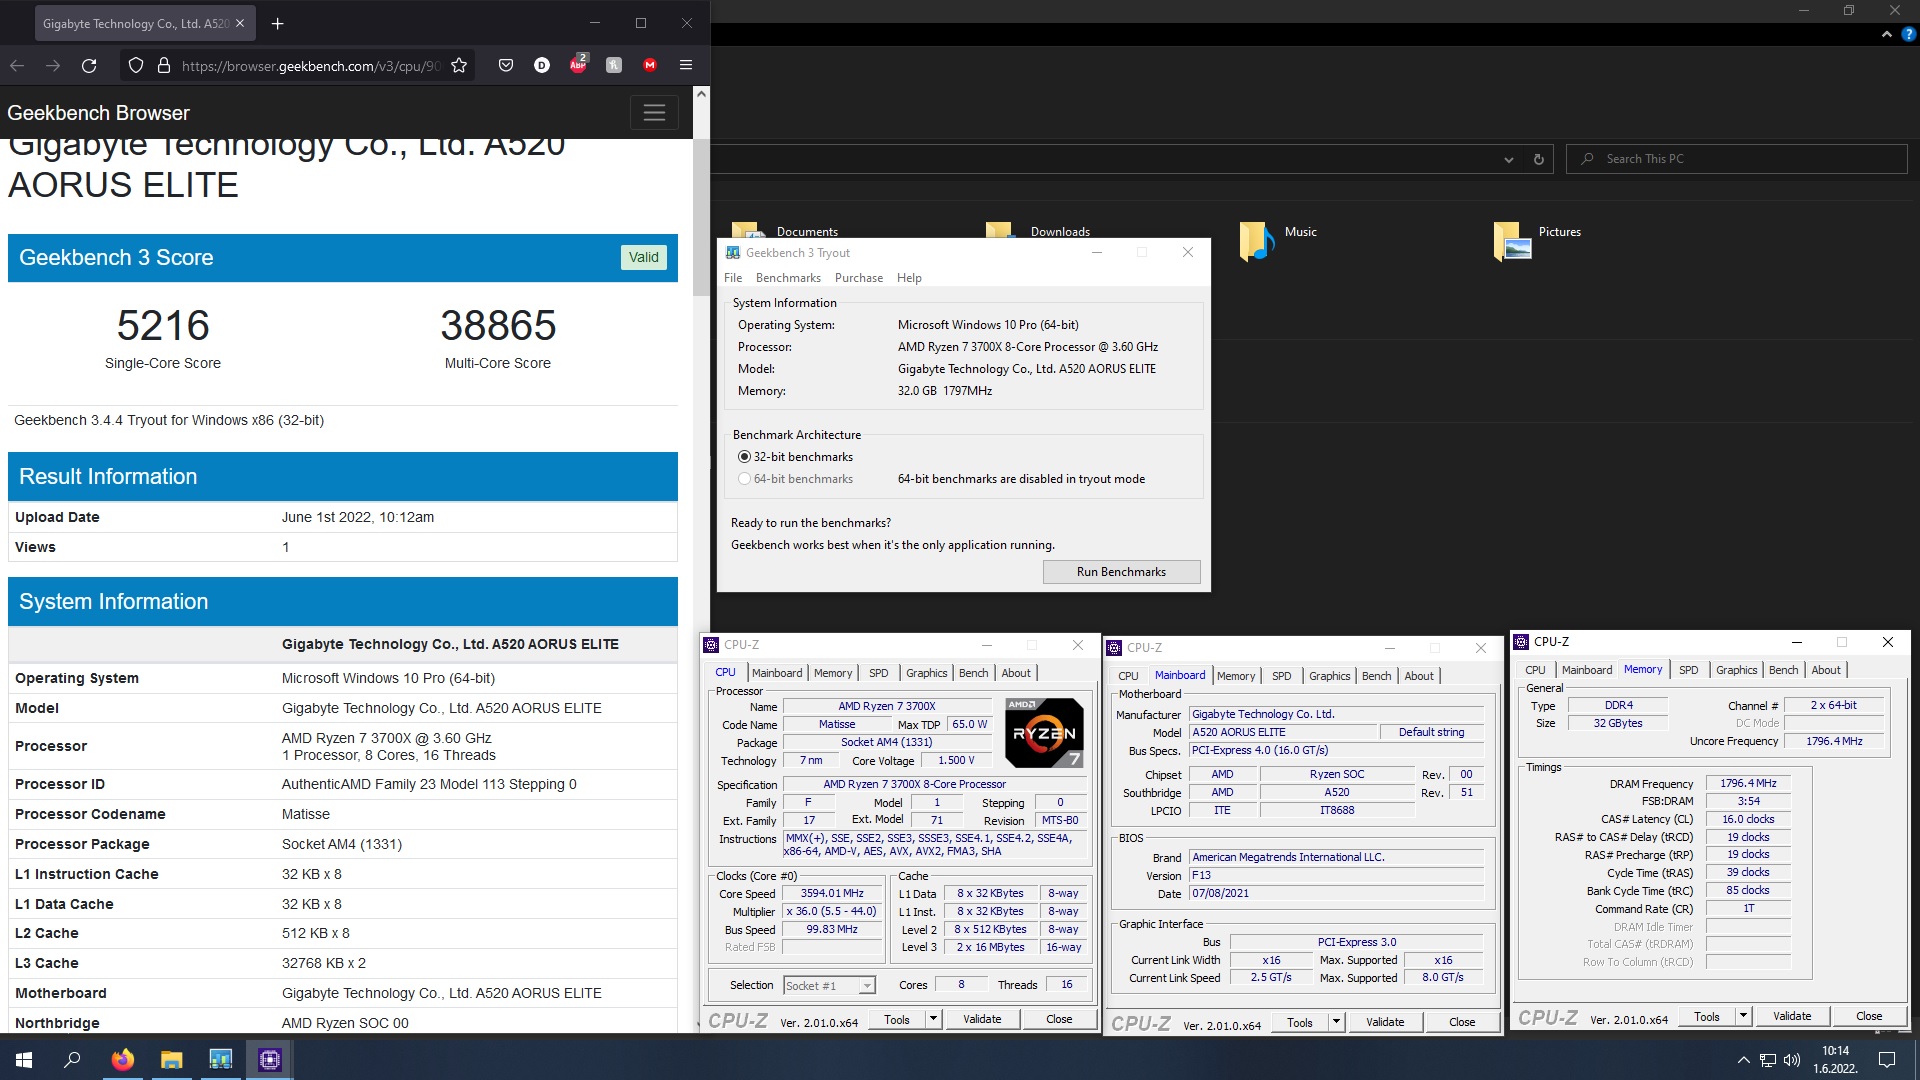Bookmark page with the star icon
Viewport: 1920px width, 1080px height.
tap(459, 66)
